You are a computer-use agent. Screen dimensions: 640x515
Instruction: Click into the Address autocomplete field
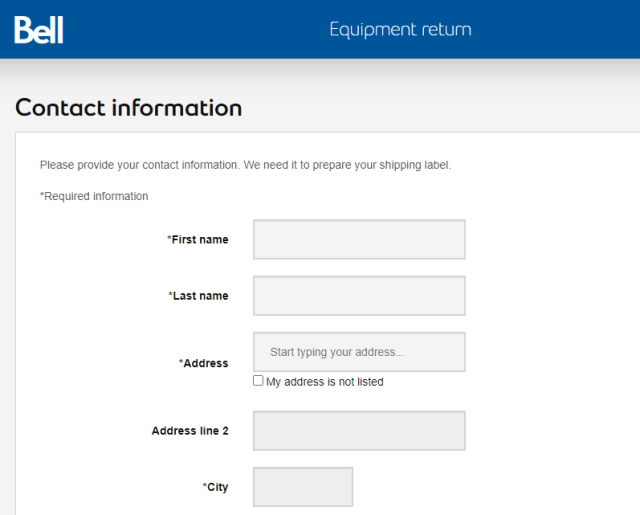(359, 352)
